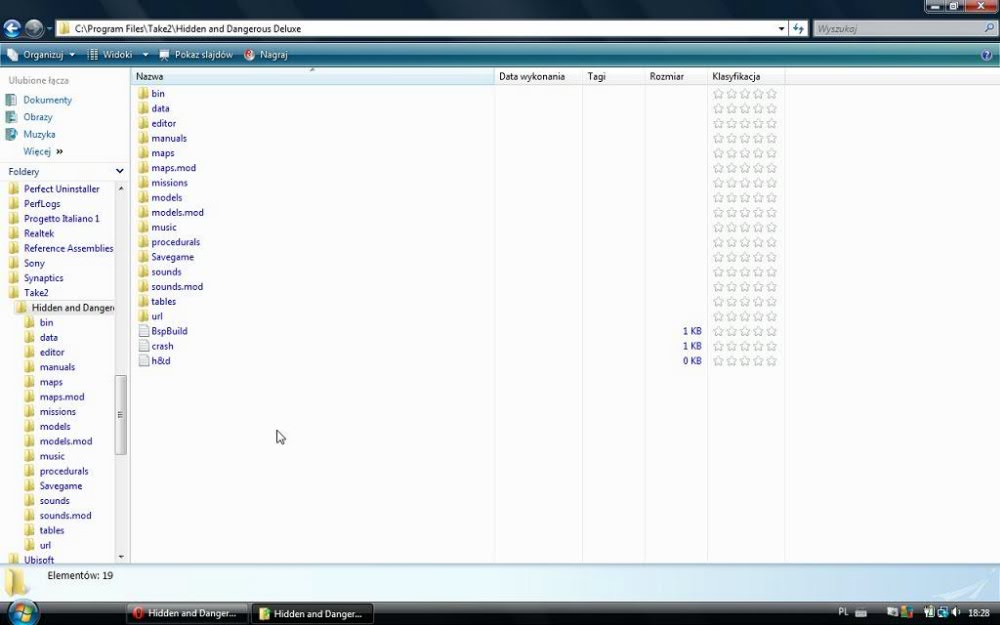Sort files by Rozmiar column header
Viewport: 1000px width, 625px height.
(x=666, y=76)
